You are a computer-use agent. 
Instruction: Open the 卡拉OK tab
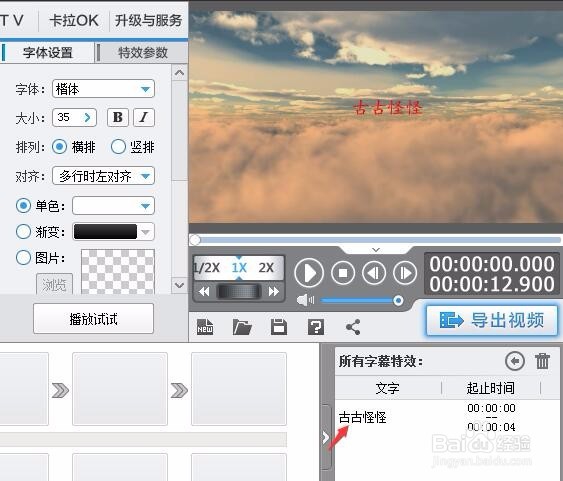pyautogui.click(x=74, y=20)
